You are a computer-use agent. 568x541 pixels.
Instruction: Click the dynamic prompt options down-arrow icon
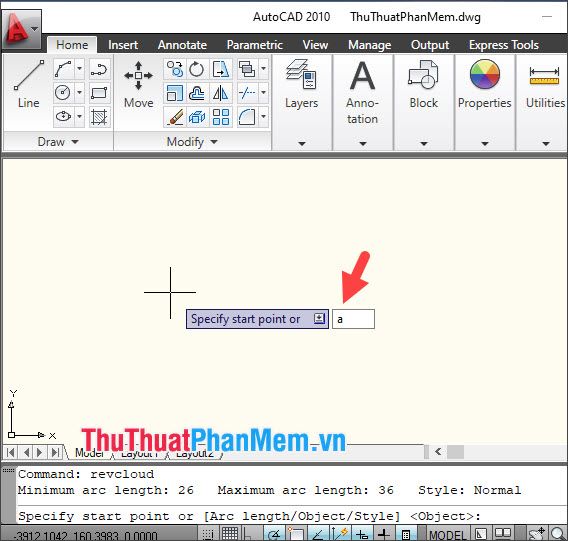pos(319,319)
